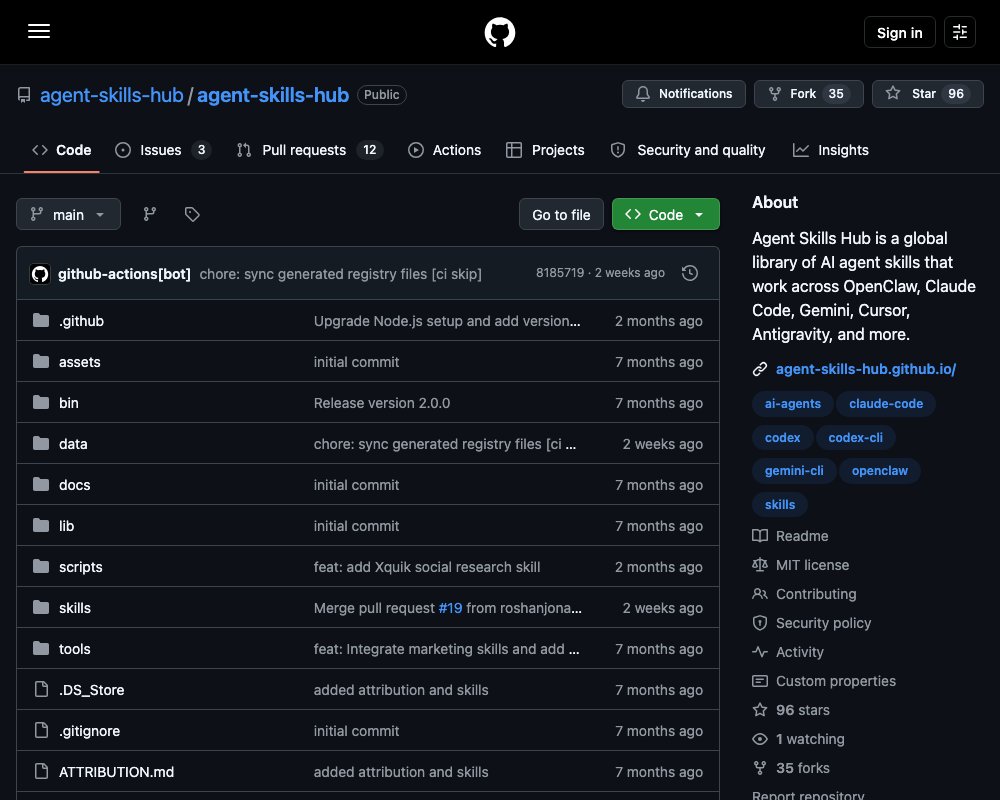Click the link icon beside website URL
Viewport: 1000px width, 800px height.
pyautogui.click(x=760, y=369)
